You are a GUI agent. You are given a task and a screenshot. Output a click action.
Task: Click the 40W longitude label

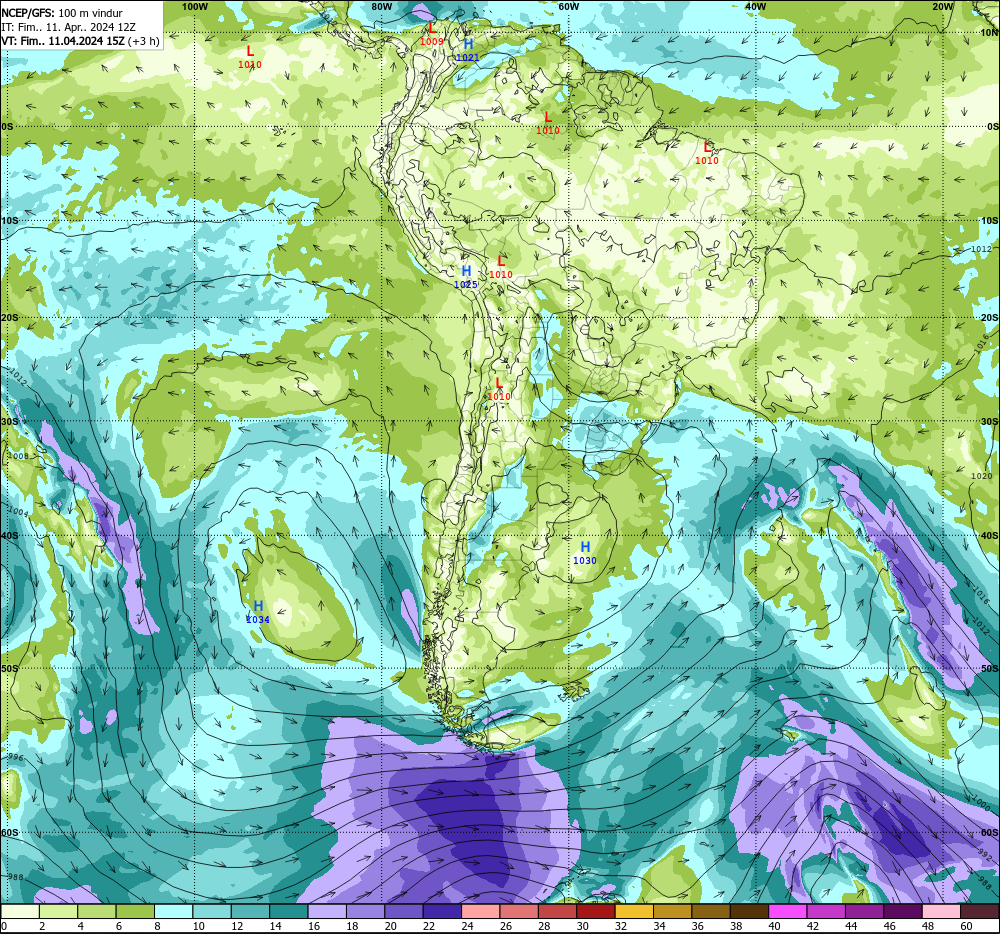(755, 6)
